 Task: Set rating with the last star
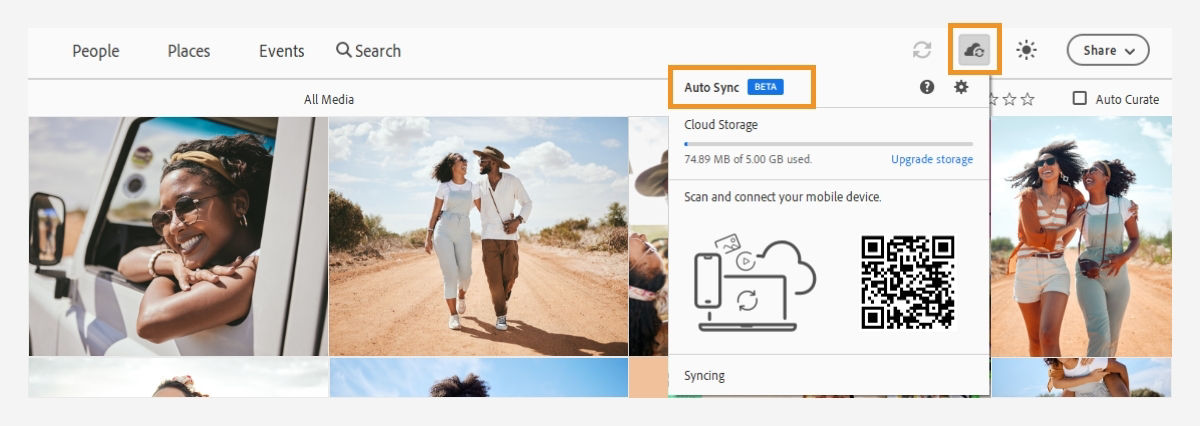click(x=1028, y=99)
